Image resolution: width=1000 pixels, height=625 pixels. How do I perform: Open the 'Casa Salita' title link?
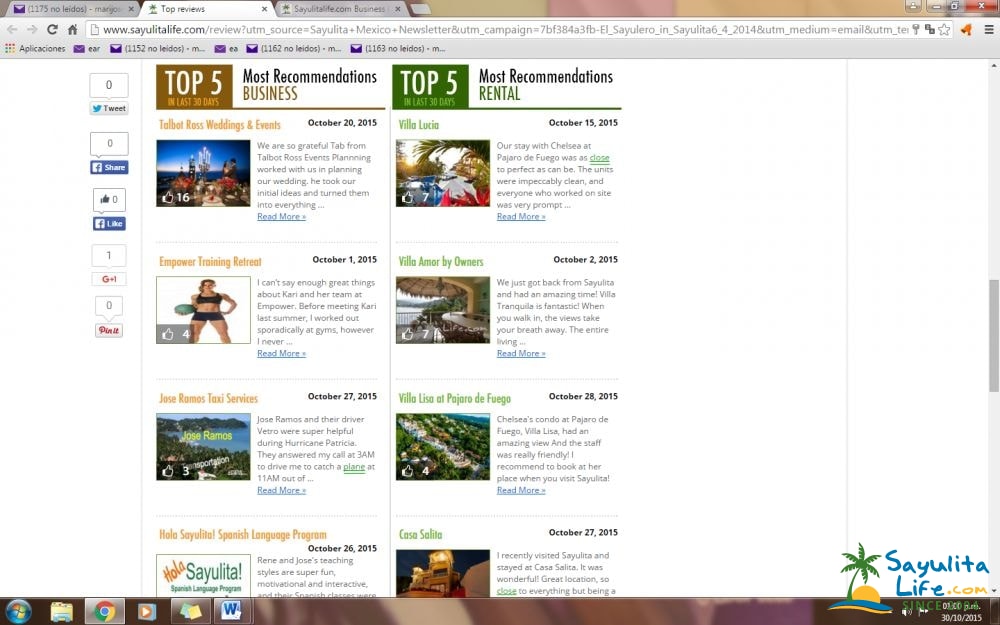[420, 534]
